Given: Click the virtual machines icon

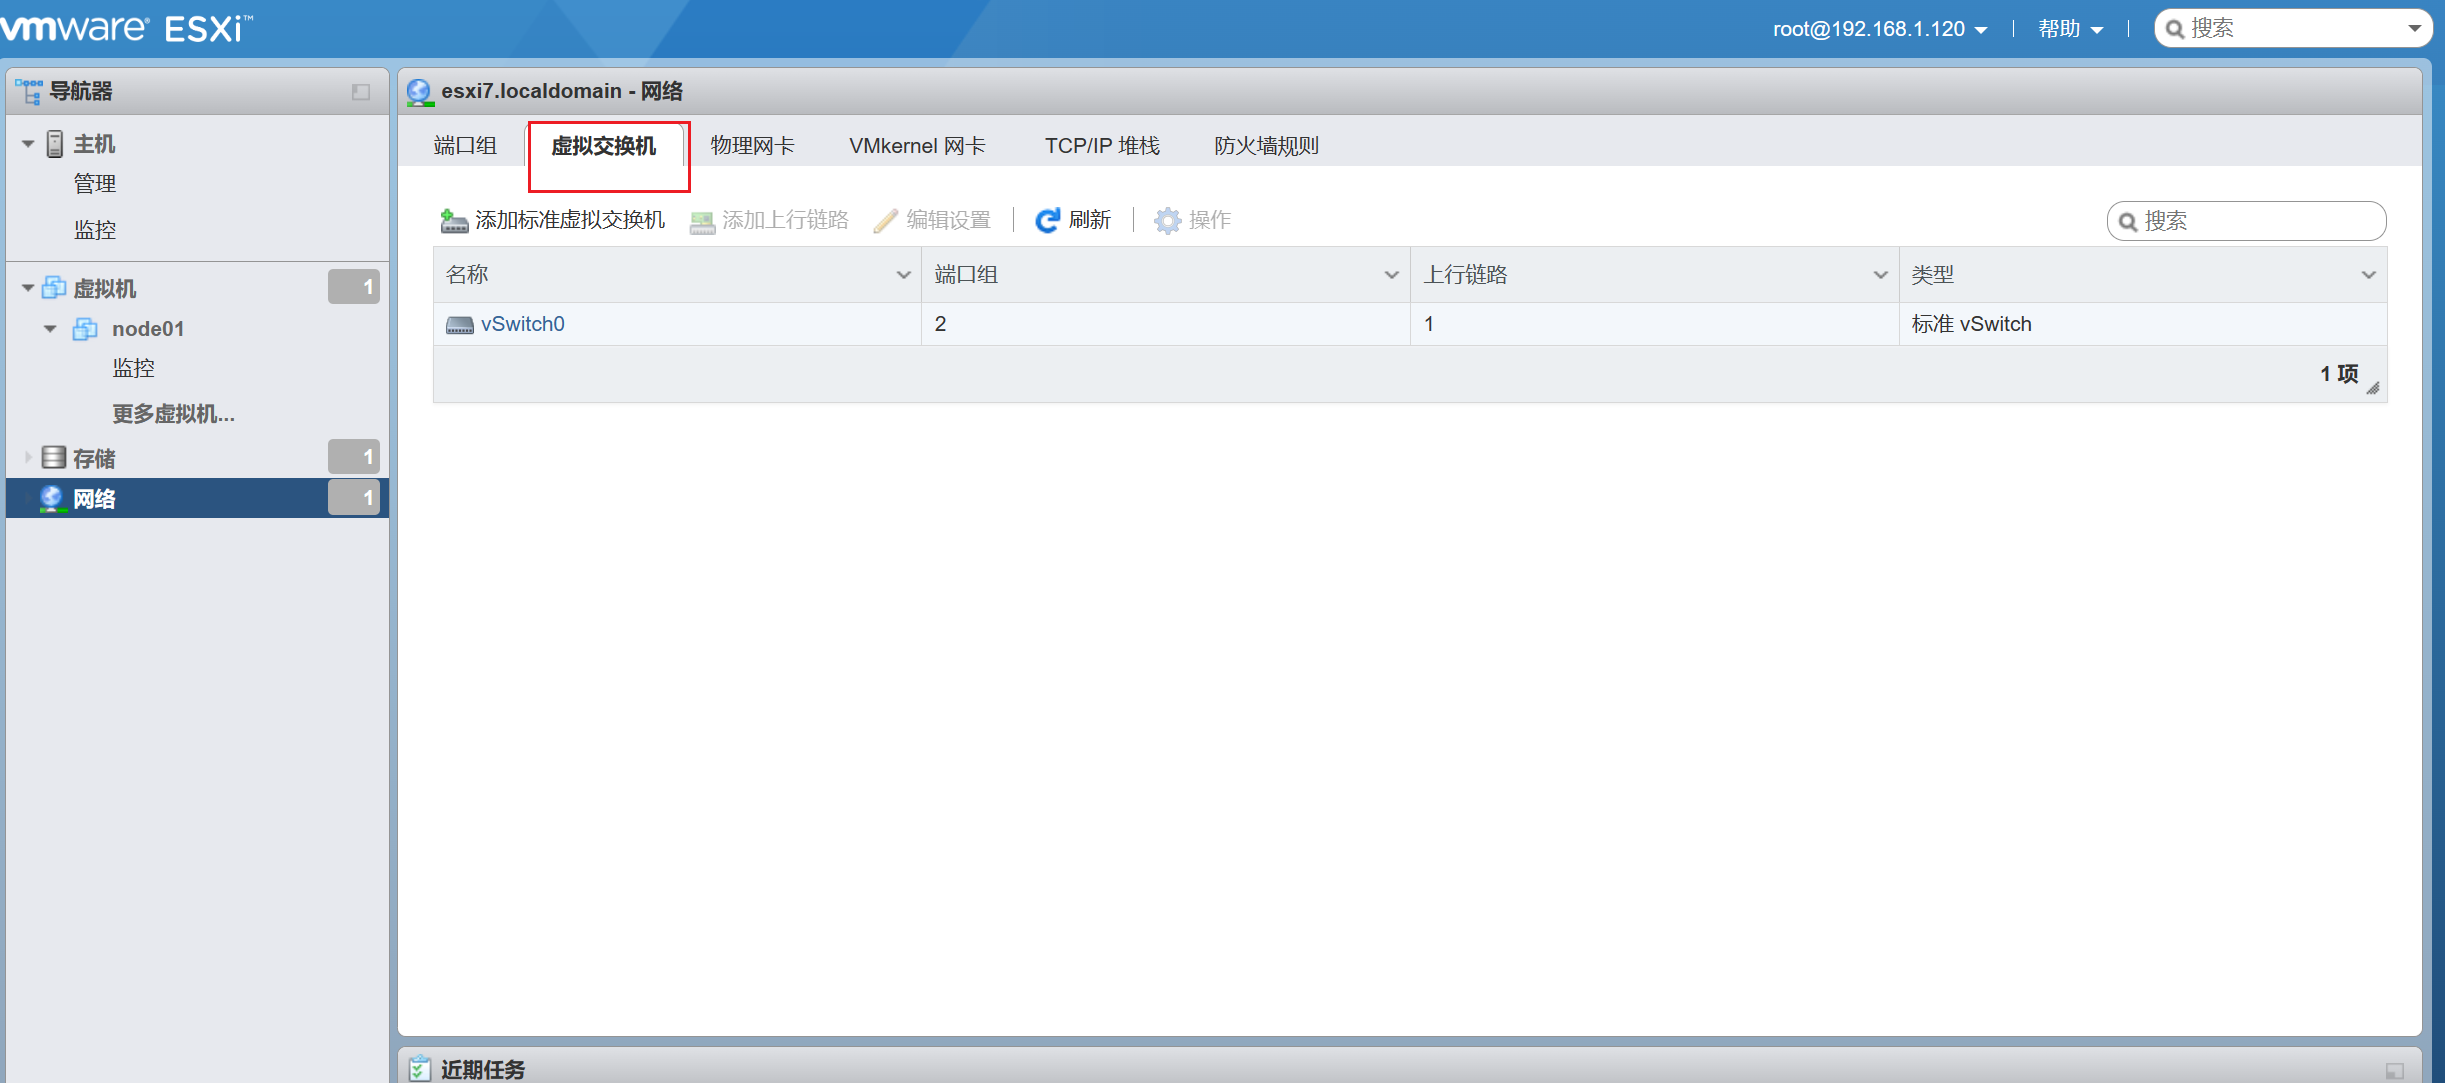Looking at the screenshot, I should 54,288.
